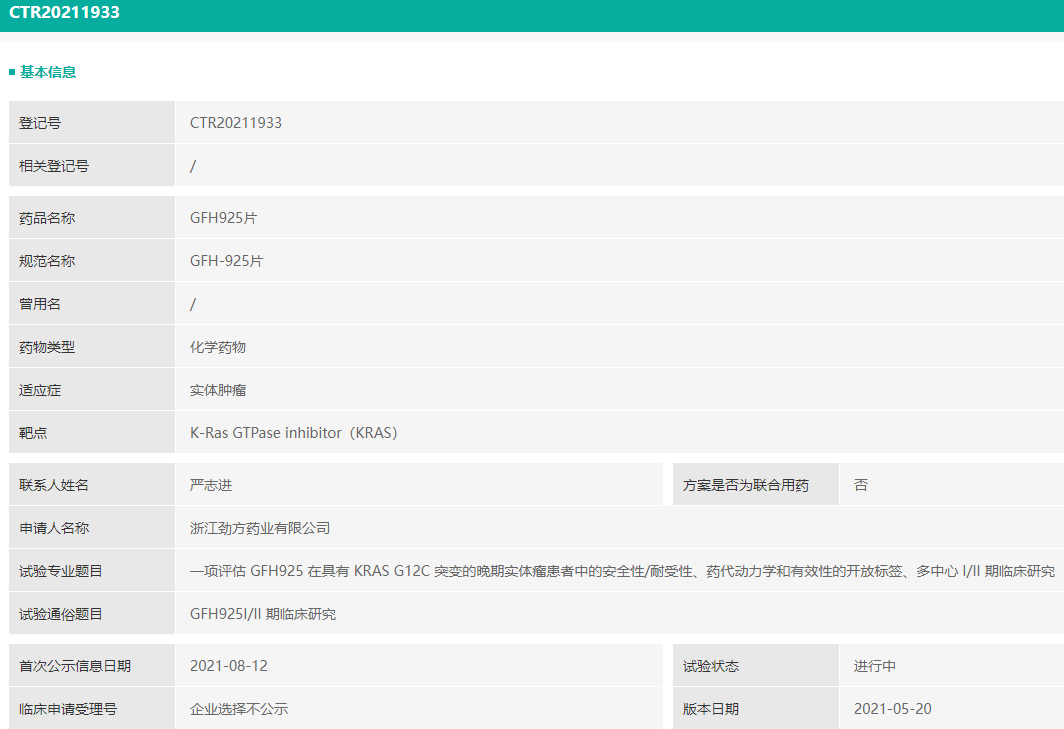Select the 药物类型 value 化学药物

coord(218,347)
